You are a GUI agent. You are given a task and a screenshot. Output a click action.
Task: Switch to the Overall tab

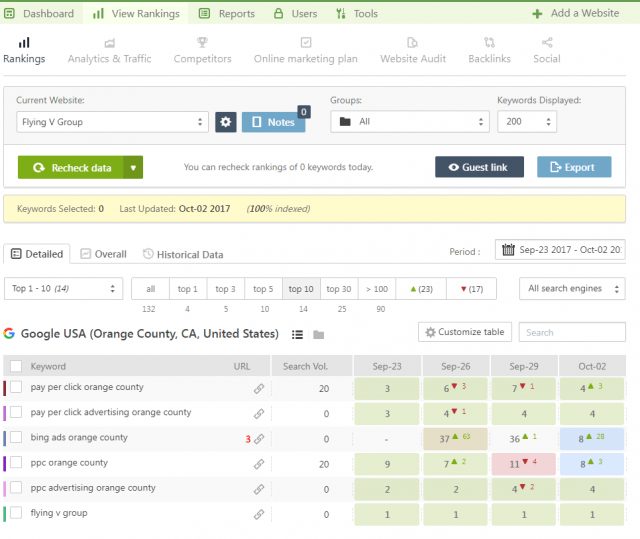coord(103,254)
